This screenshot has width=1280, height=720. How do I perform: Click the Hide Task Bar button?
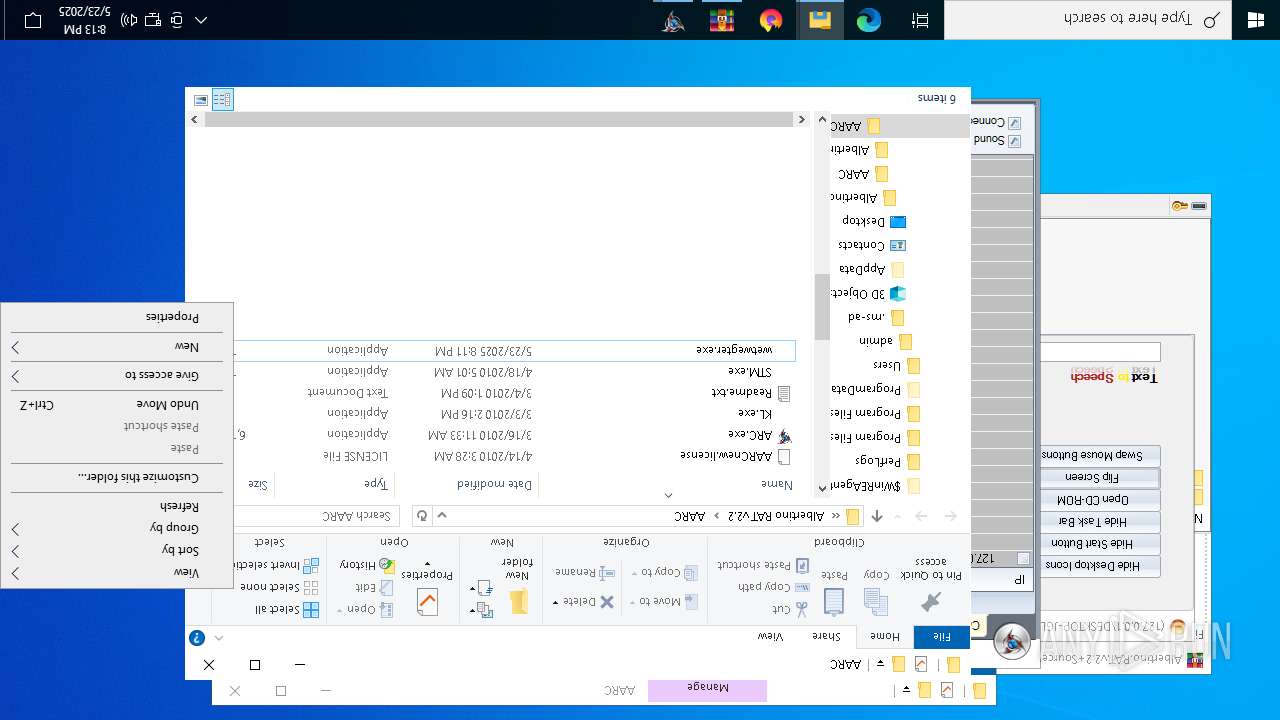tap(1099, 521)
